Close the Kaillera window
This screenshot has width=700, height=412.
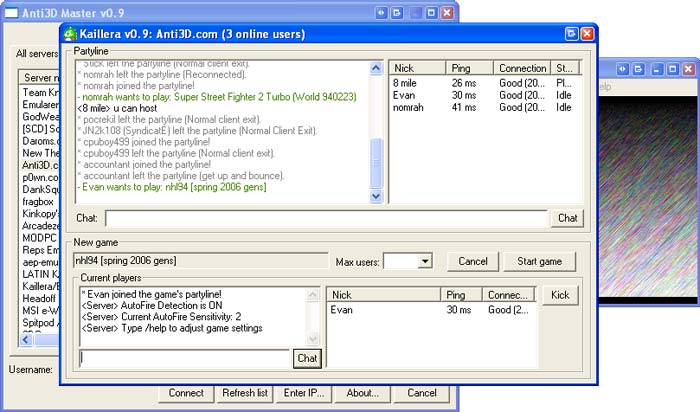tap(587, 34)
